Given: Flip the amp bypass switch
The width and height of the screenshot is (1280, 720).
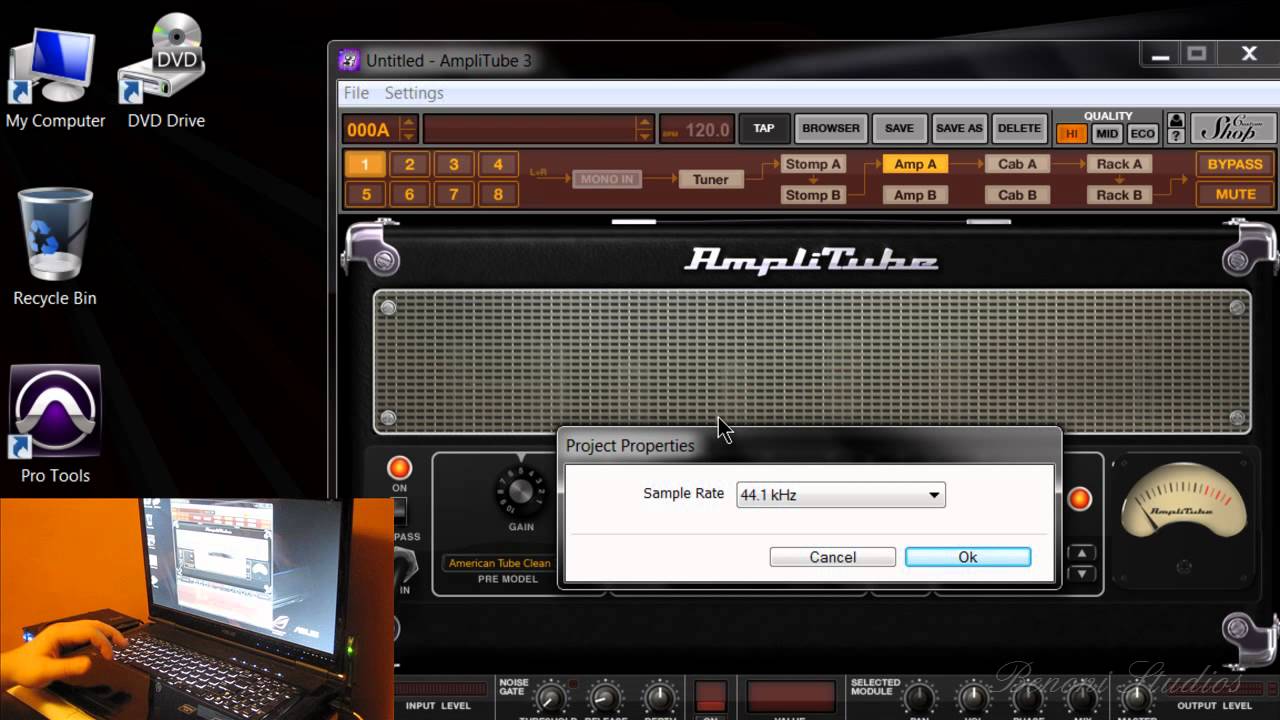Looking at the screenshot, I should coord(399,511).
